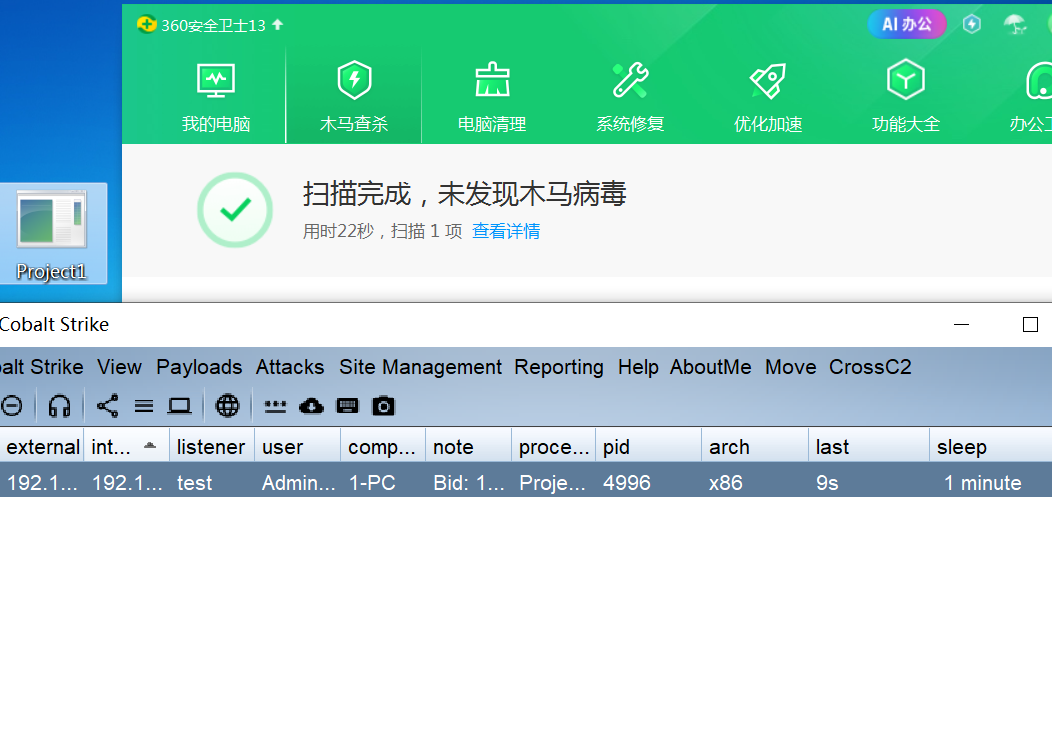The height and width of the screenshot is (737, 1052).
Task: Sort by the note column header
Action: (x=468, y=447)
